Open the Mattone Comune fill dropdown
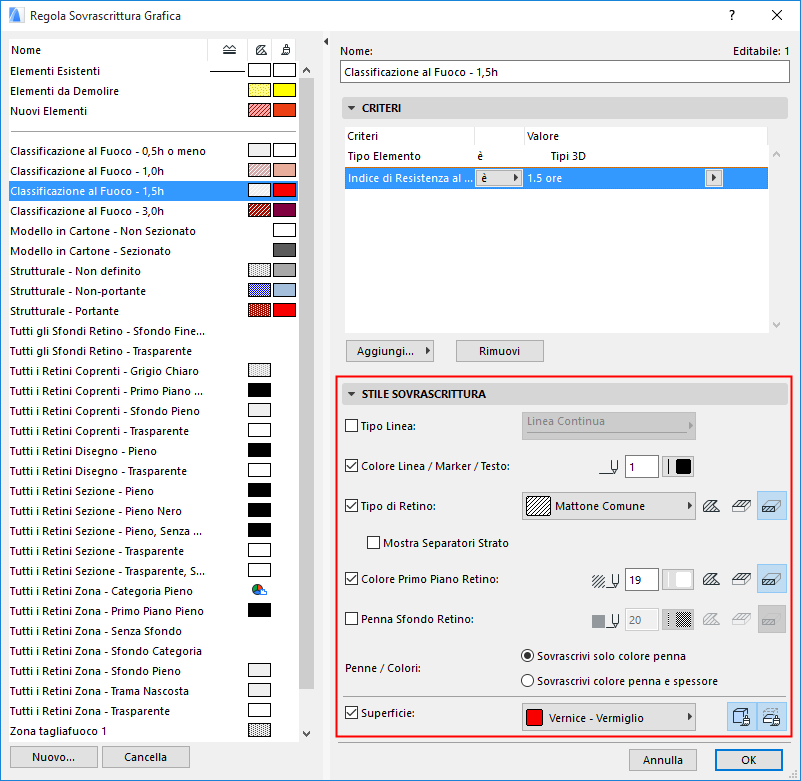This screenshot has height=781, width=801. tap(608, 506)
